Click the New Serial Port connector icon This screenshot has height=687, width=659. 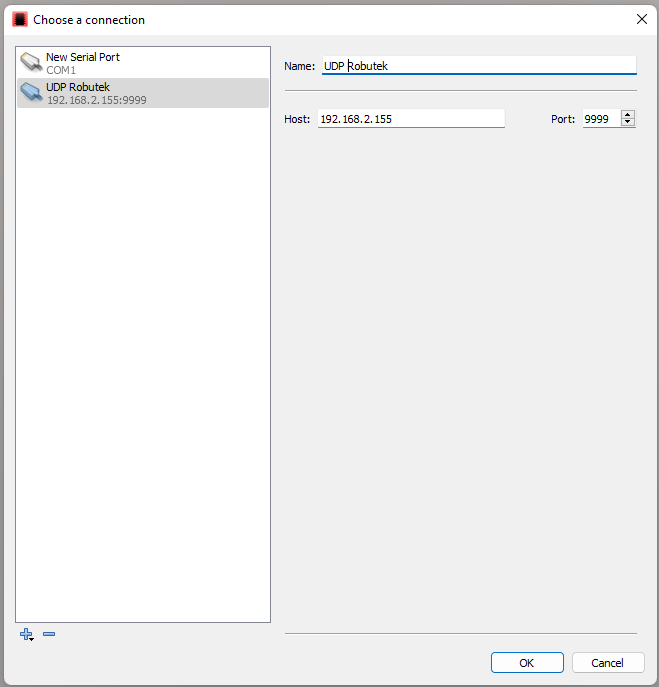pyautogui.click(x=31, y=63)
